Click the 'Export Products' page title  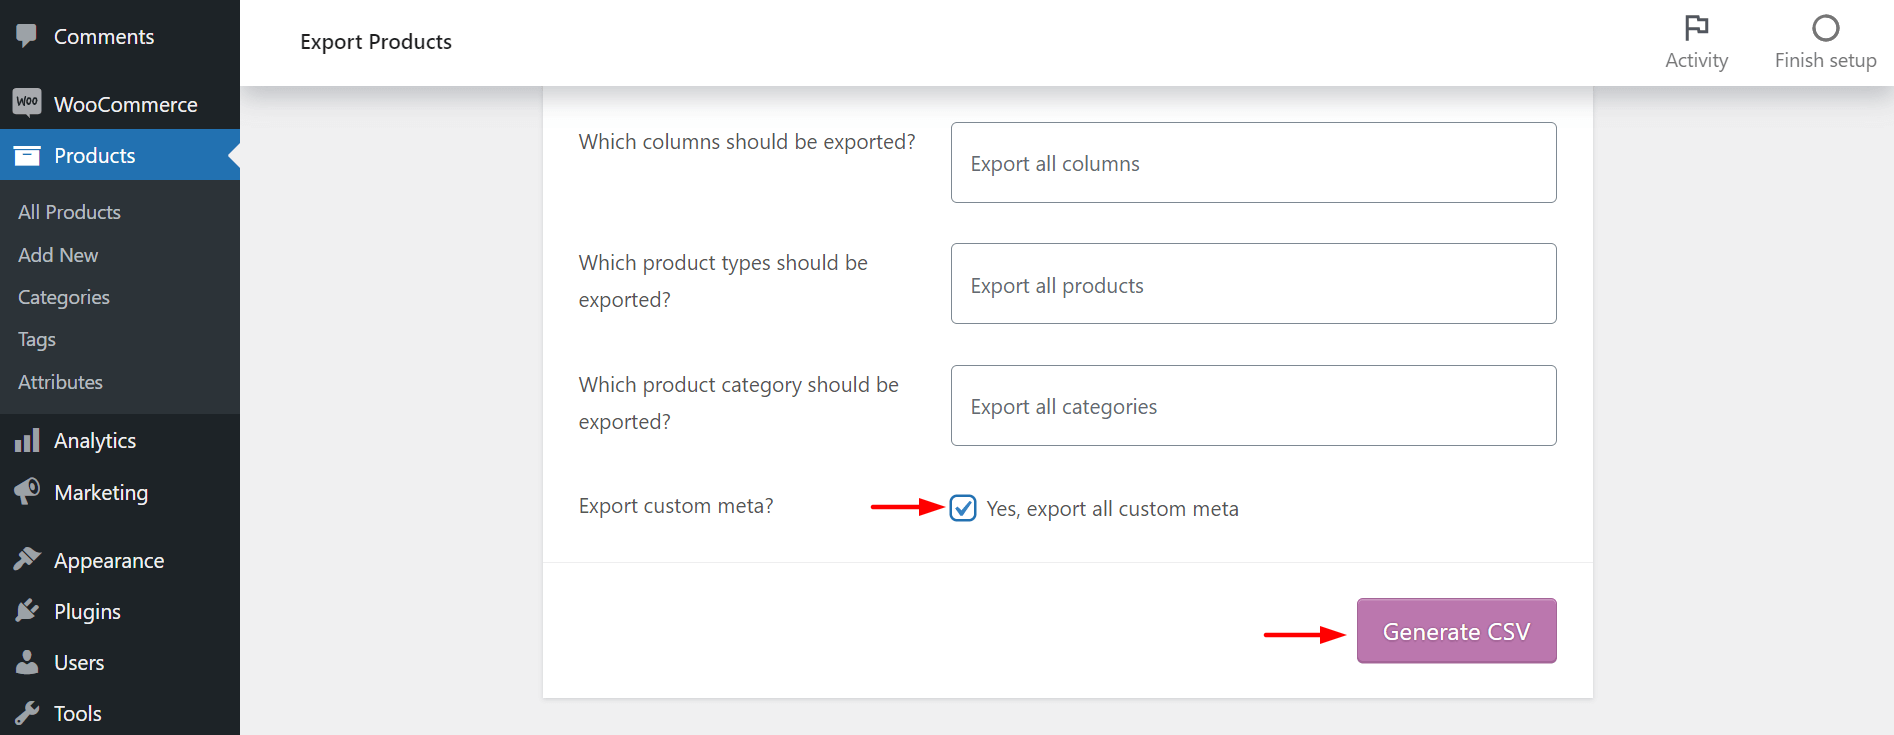(376, 42)
